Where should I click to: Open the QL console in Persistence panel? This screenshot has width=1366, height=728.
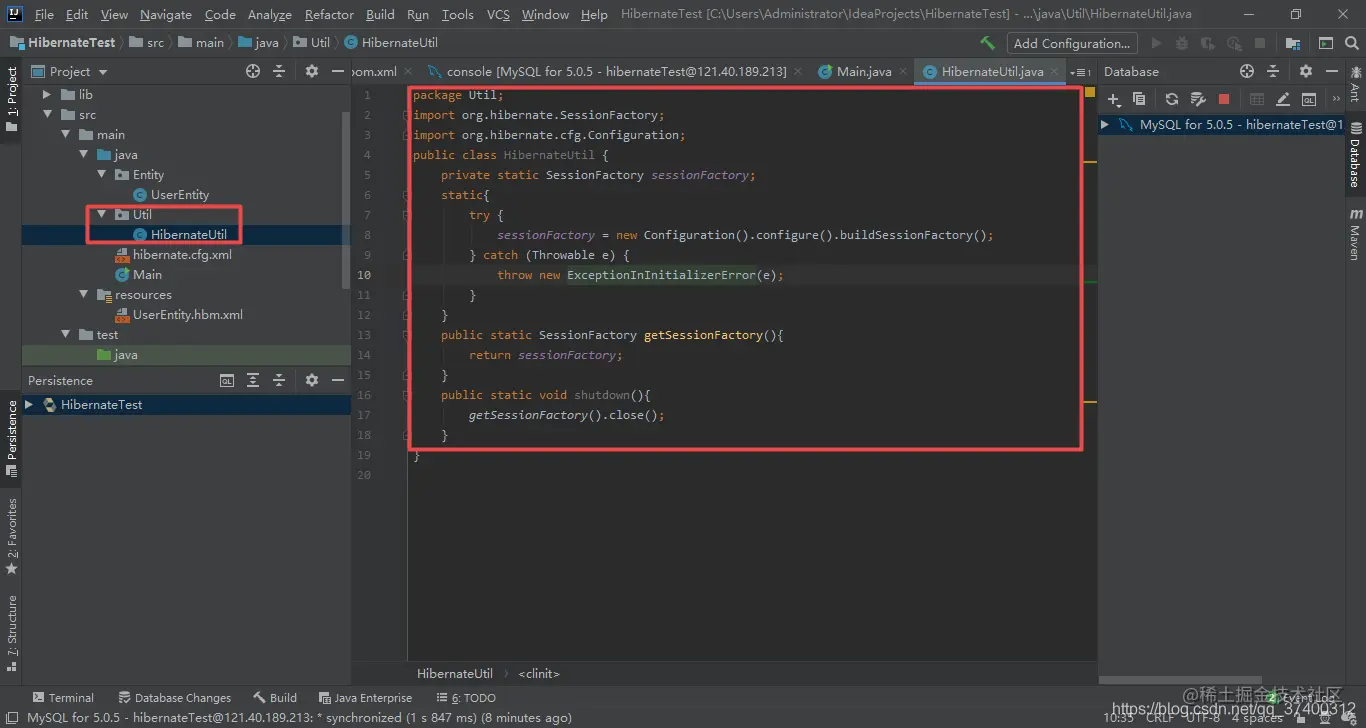tap(227, 380)
